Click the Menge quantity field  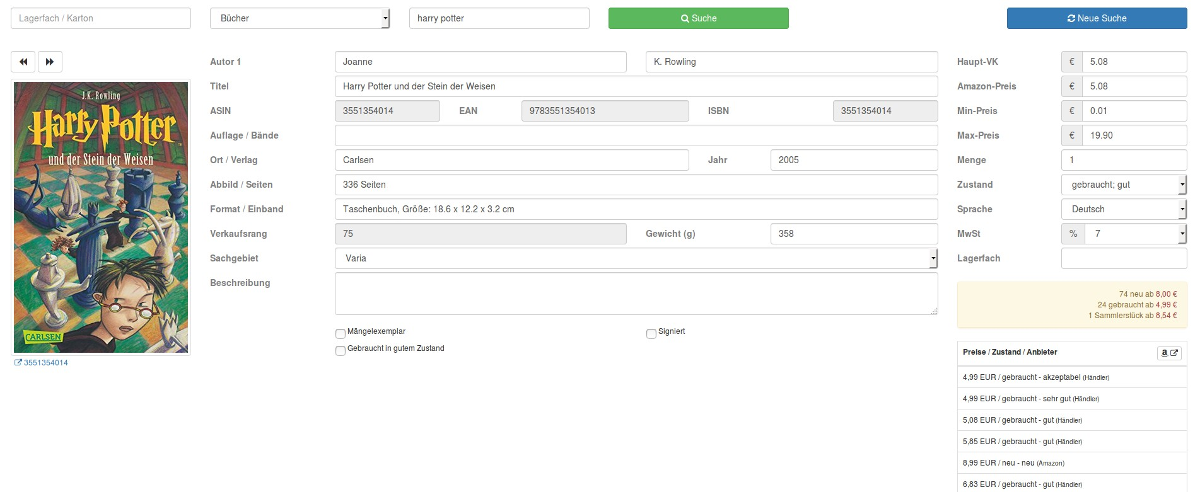point(1123,160)
